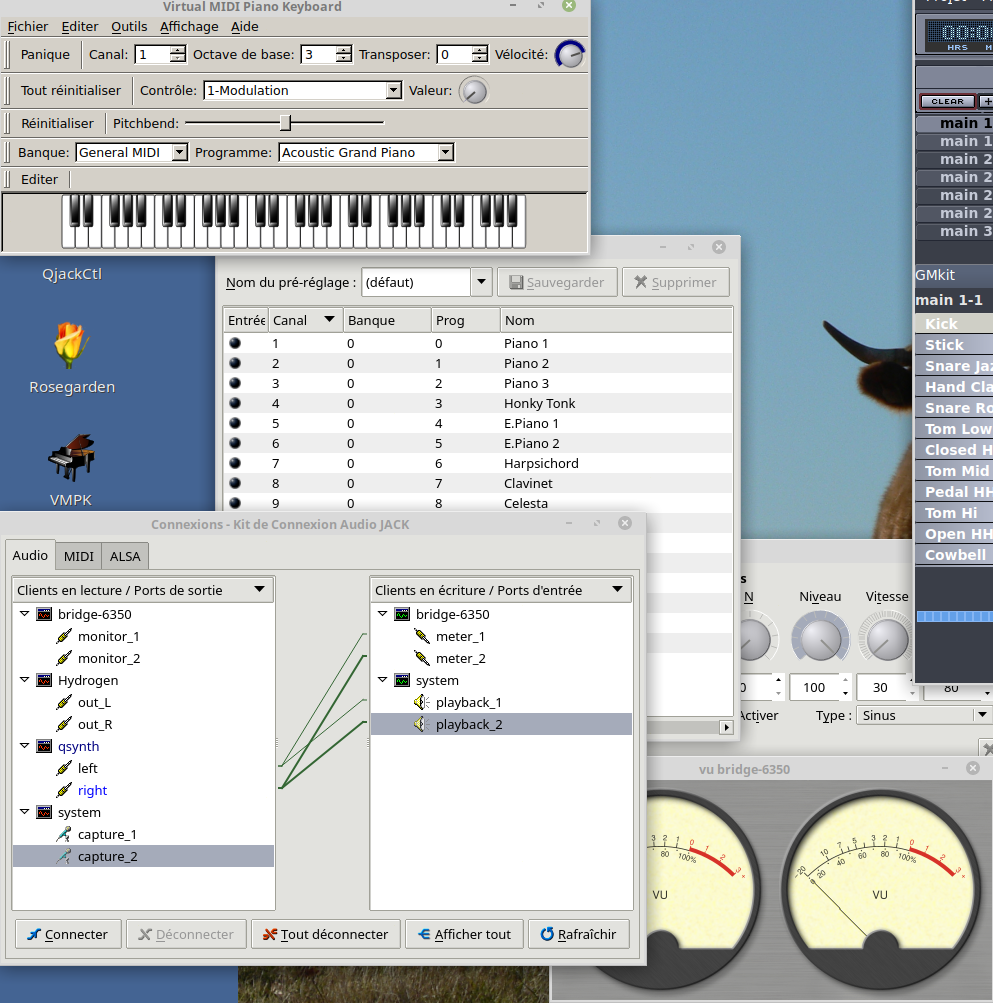Viewport: 993px width, 1003px height.
Task: Collapse system in output ports list
Action: [24, 811]
